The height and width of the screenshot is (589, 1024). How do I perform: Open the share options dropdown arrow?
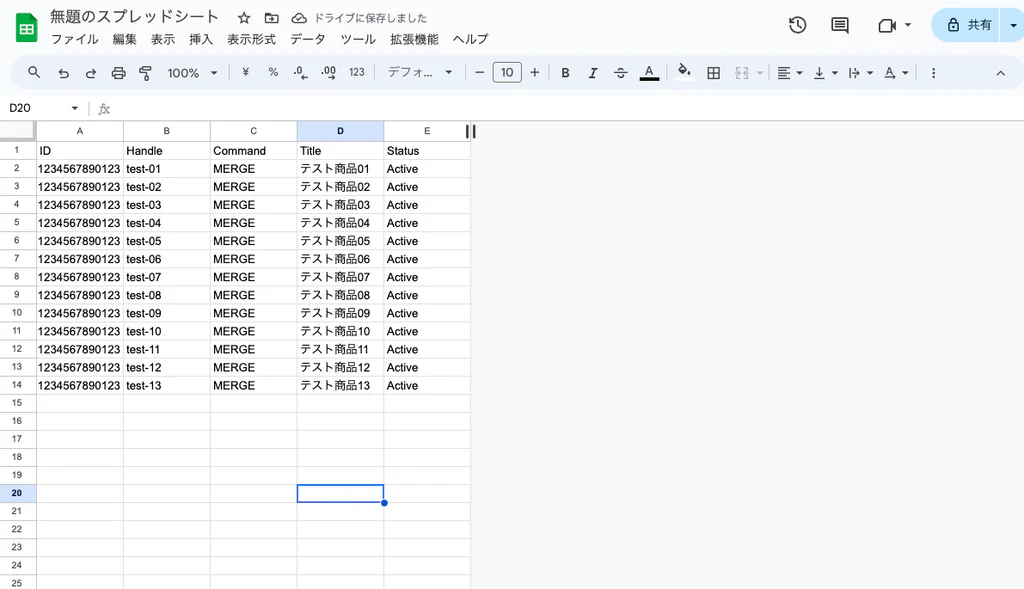click(x=1014, y=25)
